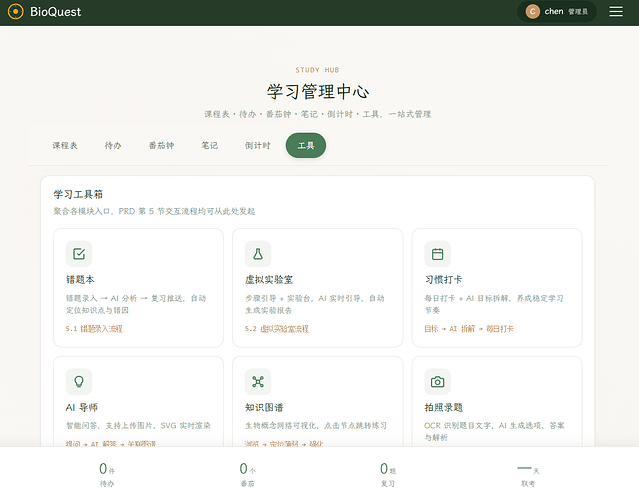639x499 pixels.
Task: Select the 倒计时 tab
Action: 258,146
